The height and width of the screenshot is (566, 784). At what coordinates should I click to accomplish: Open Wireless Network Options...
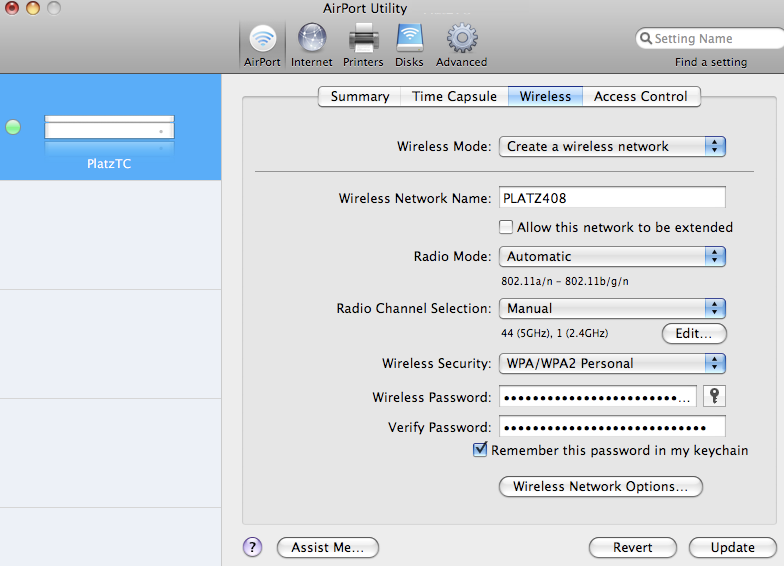(x=600, y=486)
